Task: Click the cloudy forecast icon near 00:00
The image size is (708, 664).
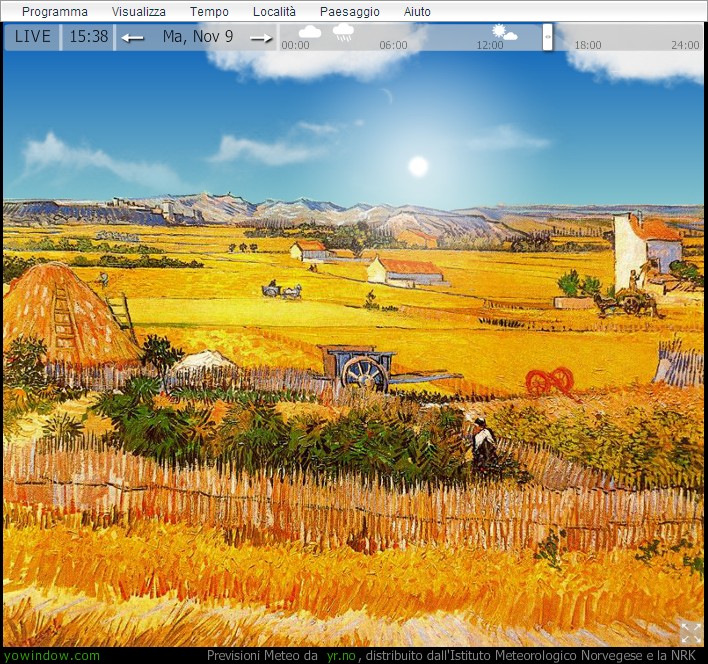Action: [x=310, y=32]
